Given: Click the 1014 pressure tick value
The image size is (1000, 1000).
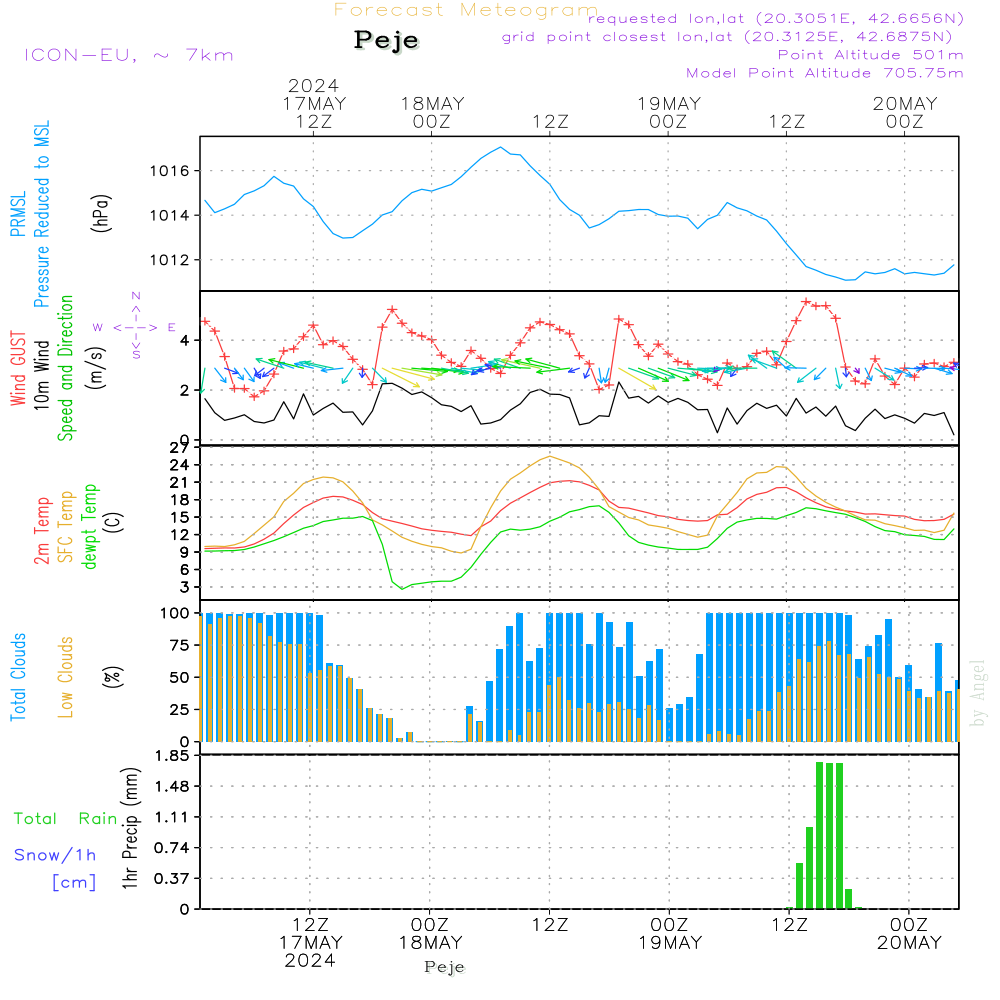Looking at the screenshot, I should click(170, 216).
